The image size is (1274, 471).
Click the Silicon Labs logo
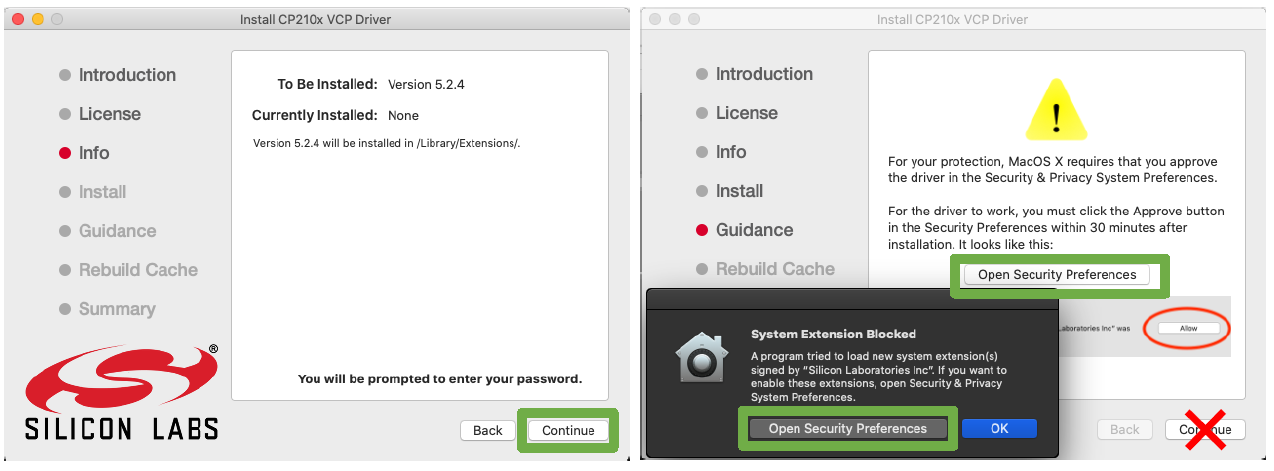122,391
